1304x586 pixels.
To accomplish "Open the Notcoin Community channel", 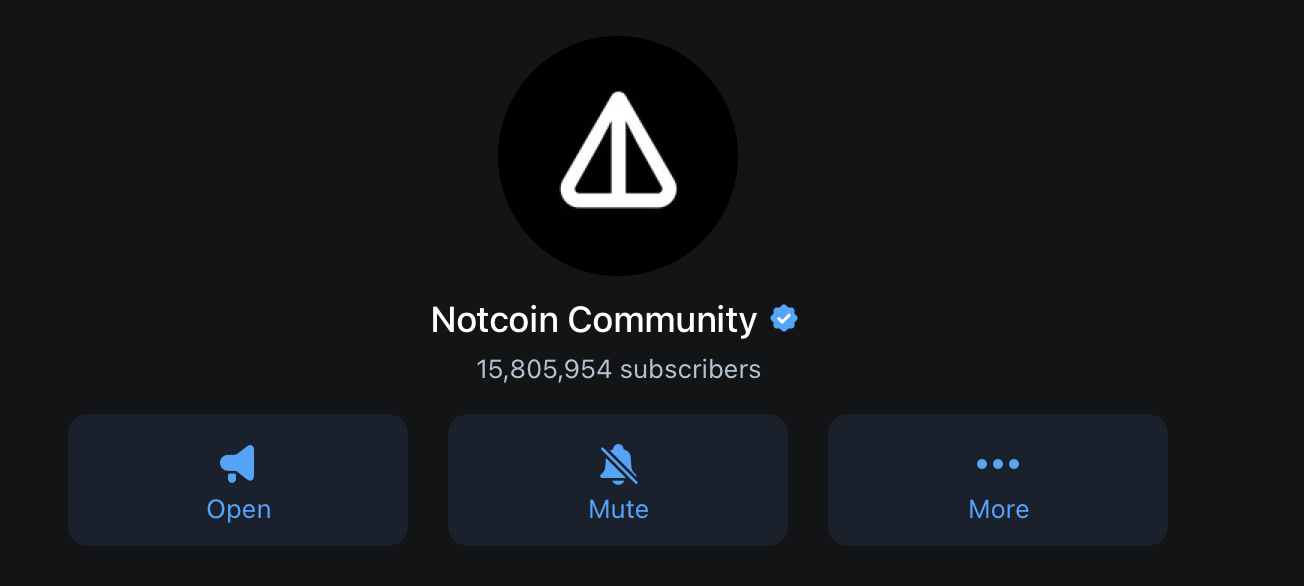I will [x=238, y=480].
